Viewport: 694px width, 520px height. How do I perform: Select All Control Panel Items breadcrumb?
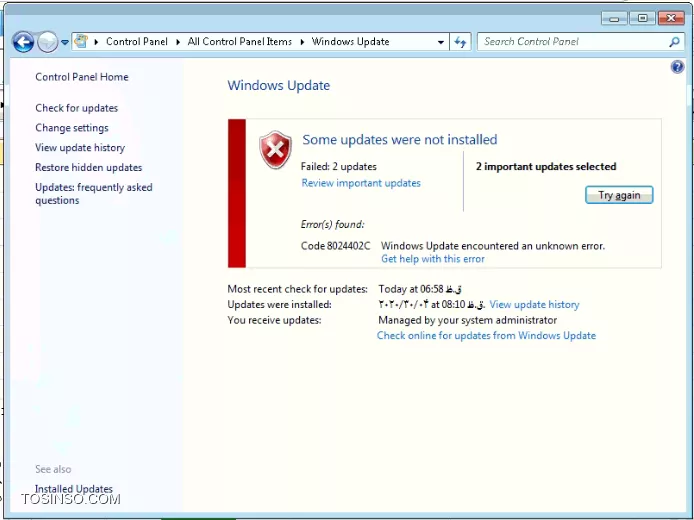(x=239, y=42)
